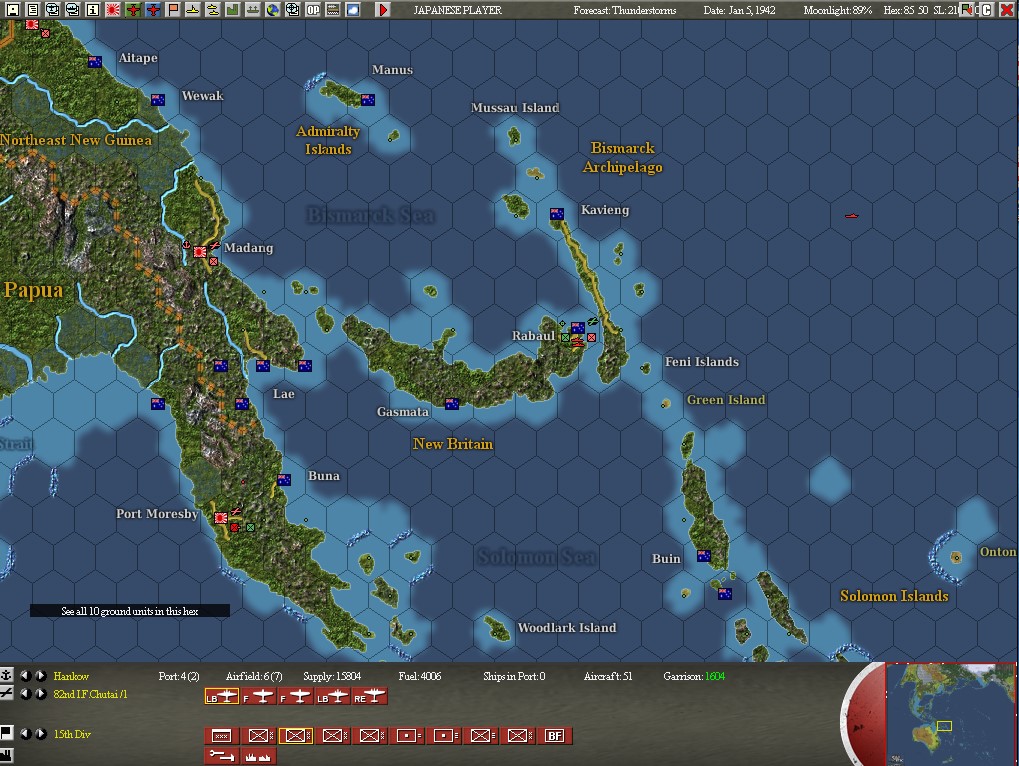Click the Allied flag at Buna
This screenshot has width=1019, height=766.
click(284, 479)
